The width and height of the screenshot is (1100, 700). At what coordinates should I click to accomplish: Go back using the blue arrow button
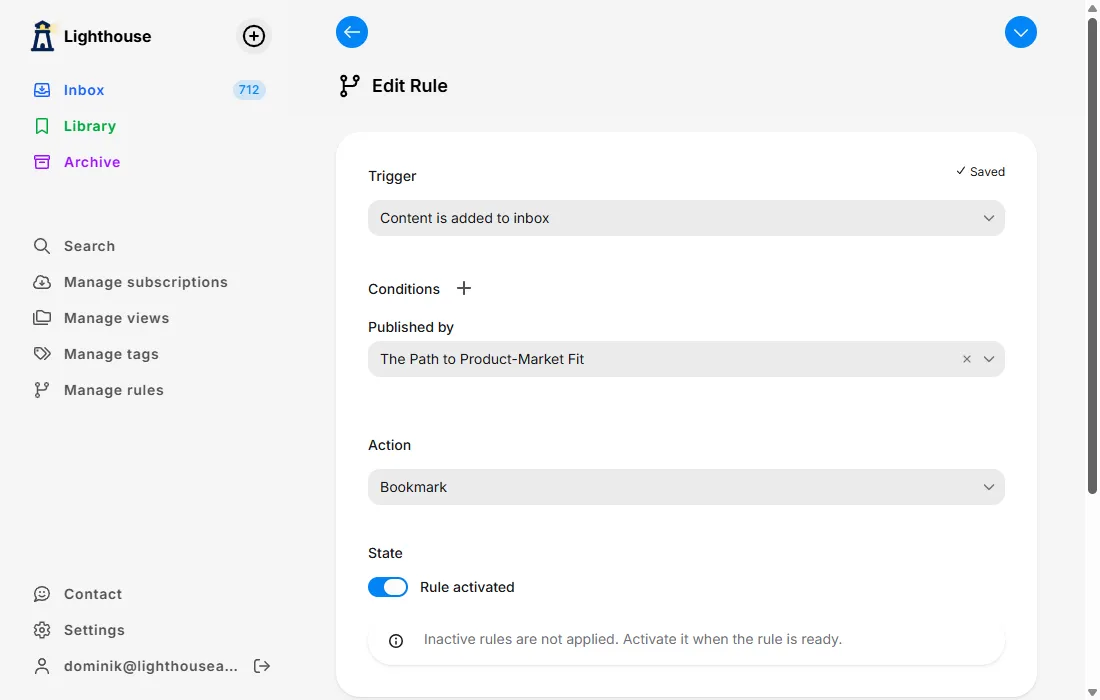pyautogui.click(x=352, y=32)
